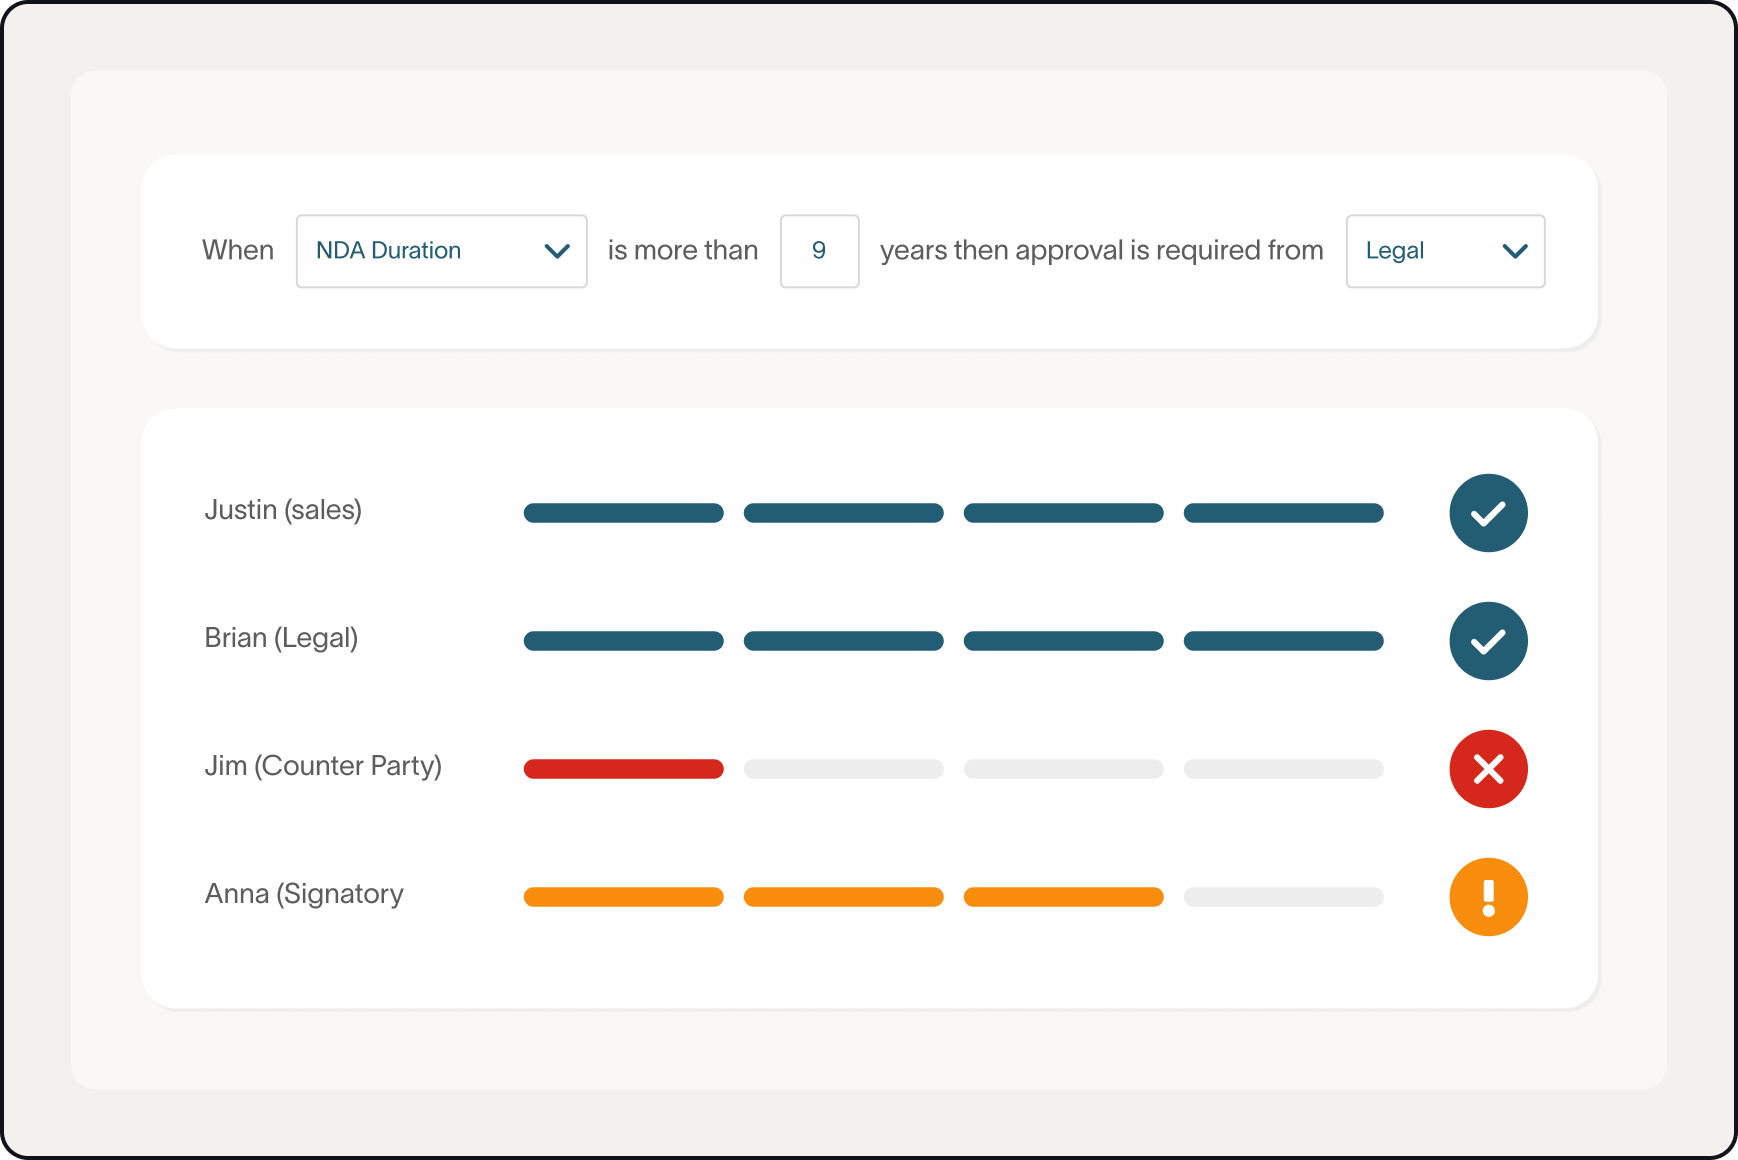Select the Brian (Legal) row label
The height and width of the screenshot is (1160, 1738).
(281, 638)
